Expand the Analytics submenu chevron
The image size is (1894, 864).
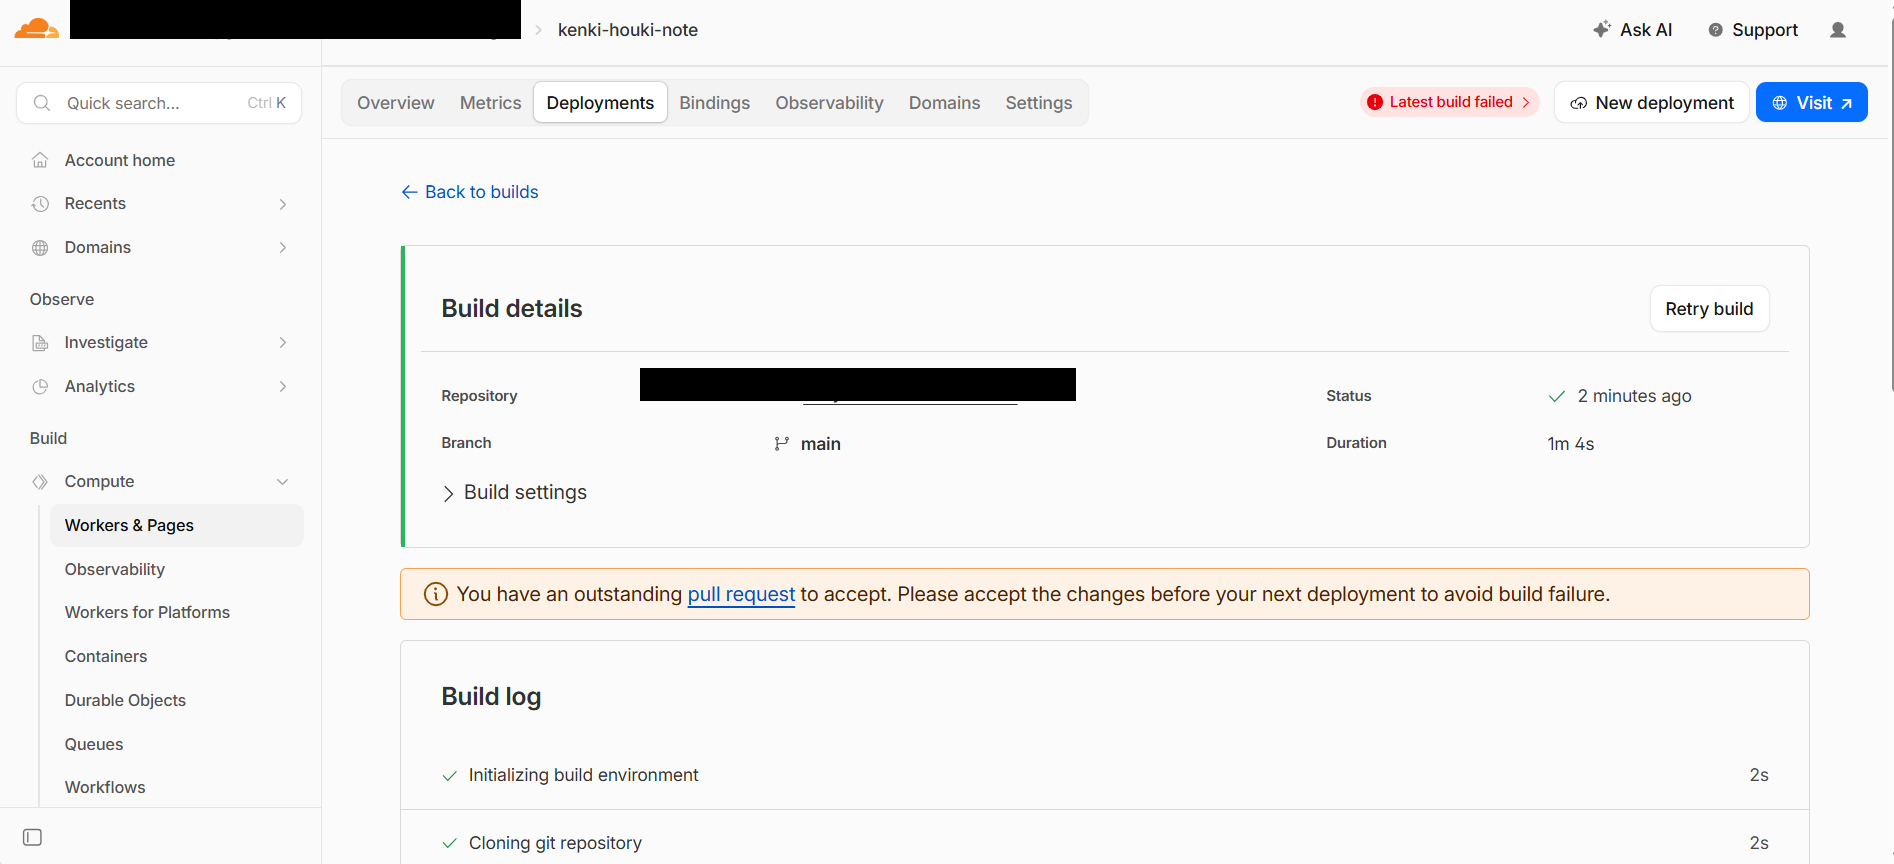coord(283,387)
